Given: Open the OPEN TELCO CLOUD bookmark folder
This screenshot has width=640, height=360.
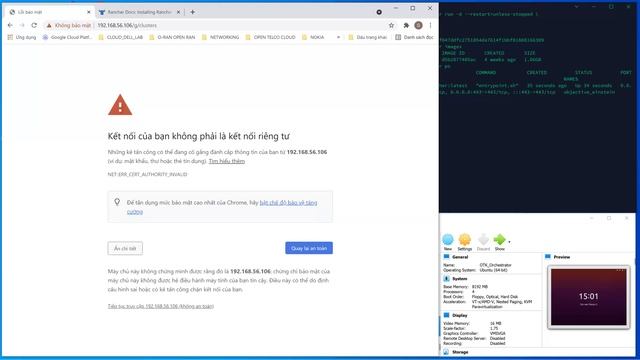Looking at the screenshot, I should (270, 37).
